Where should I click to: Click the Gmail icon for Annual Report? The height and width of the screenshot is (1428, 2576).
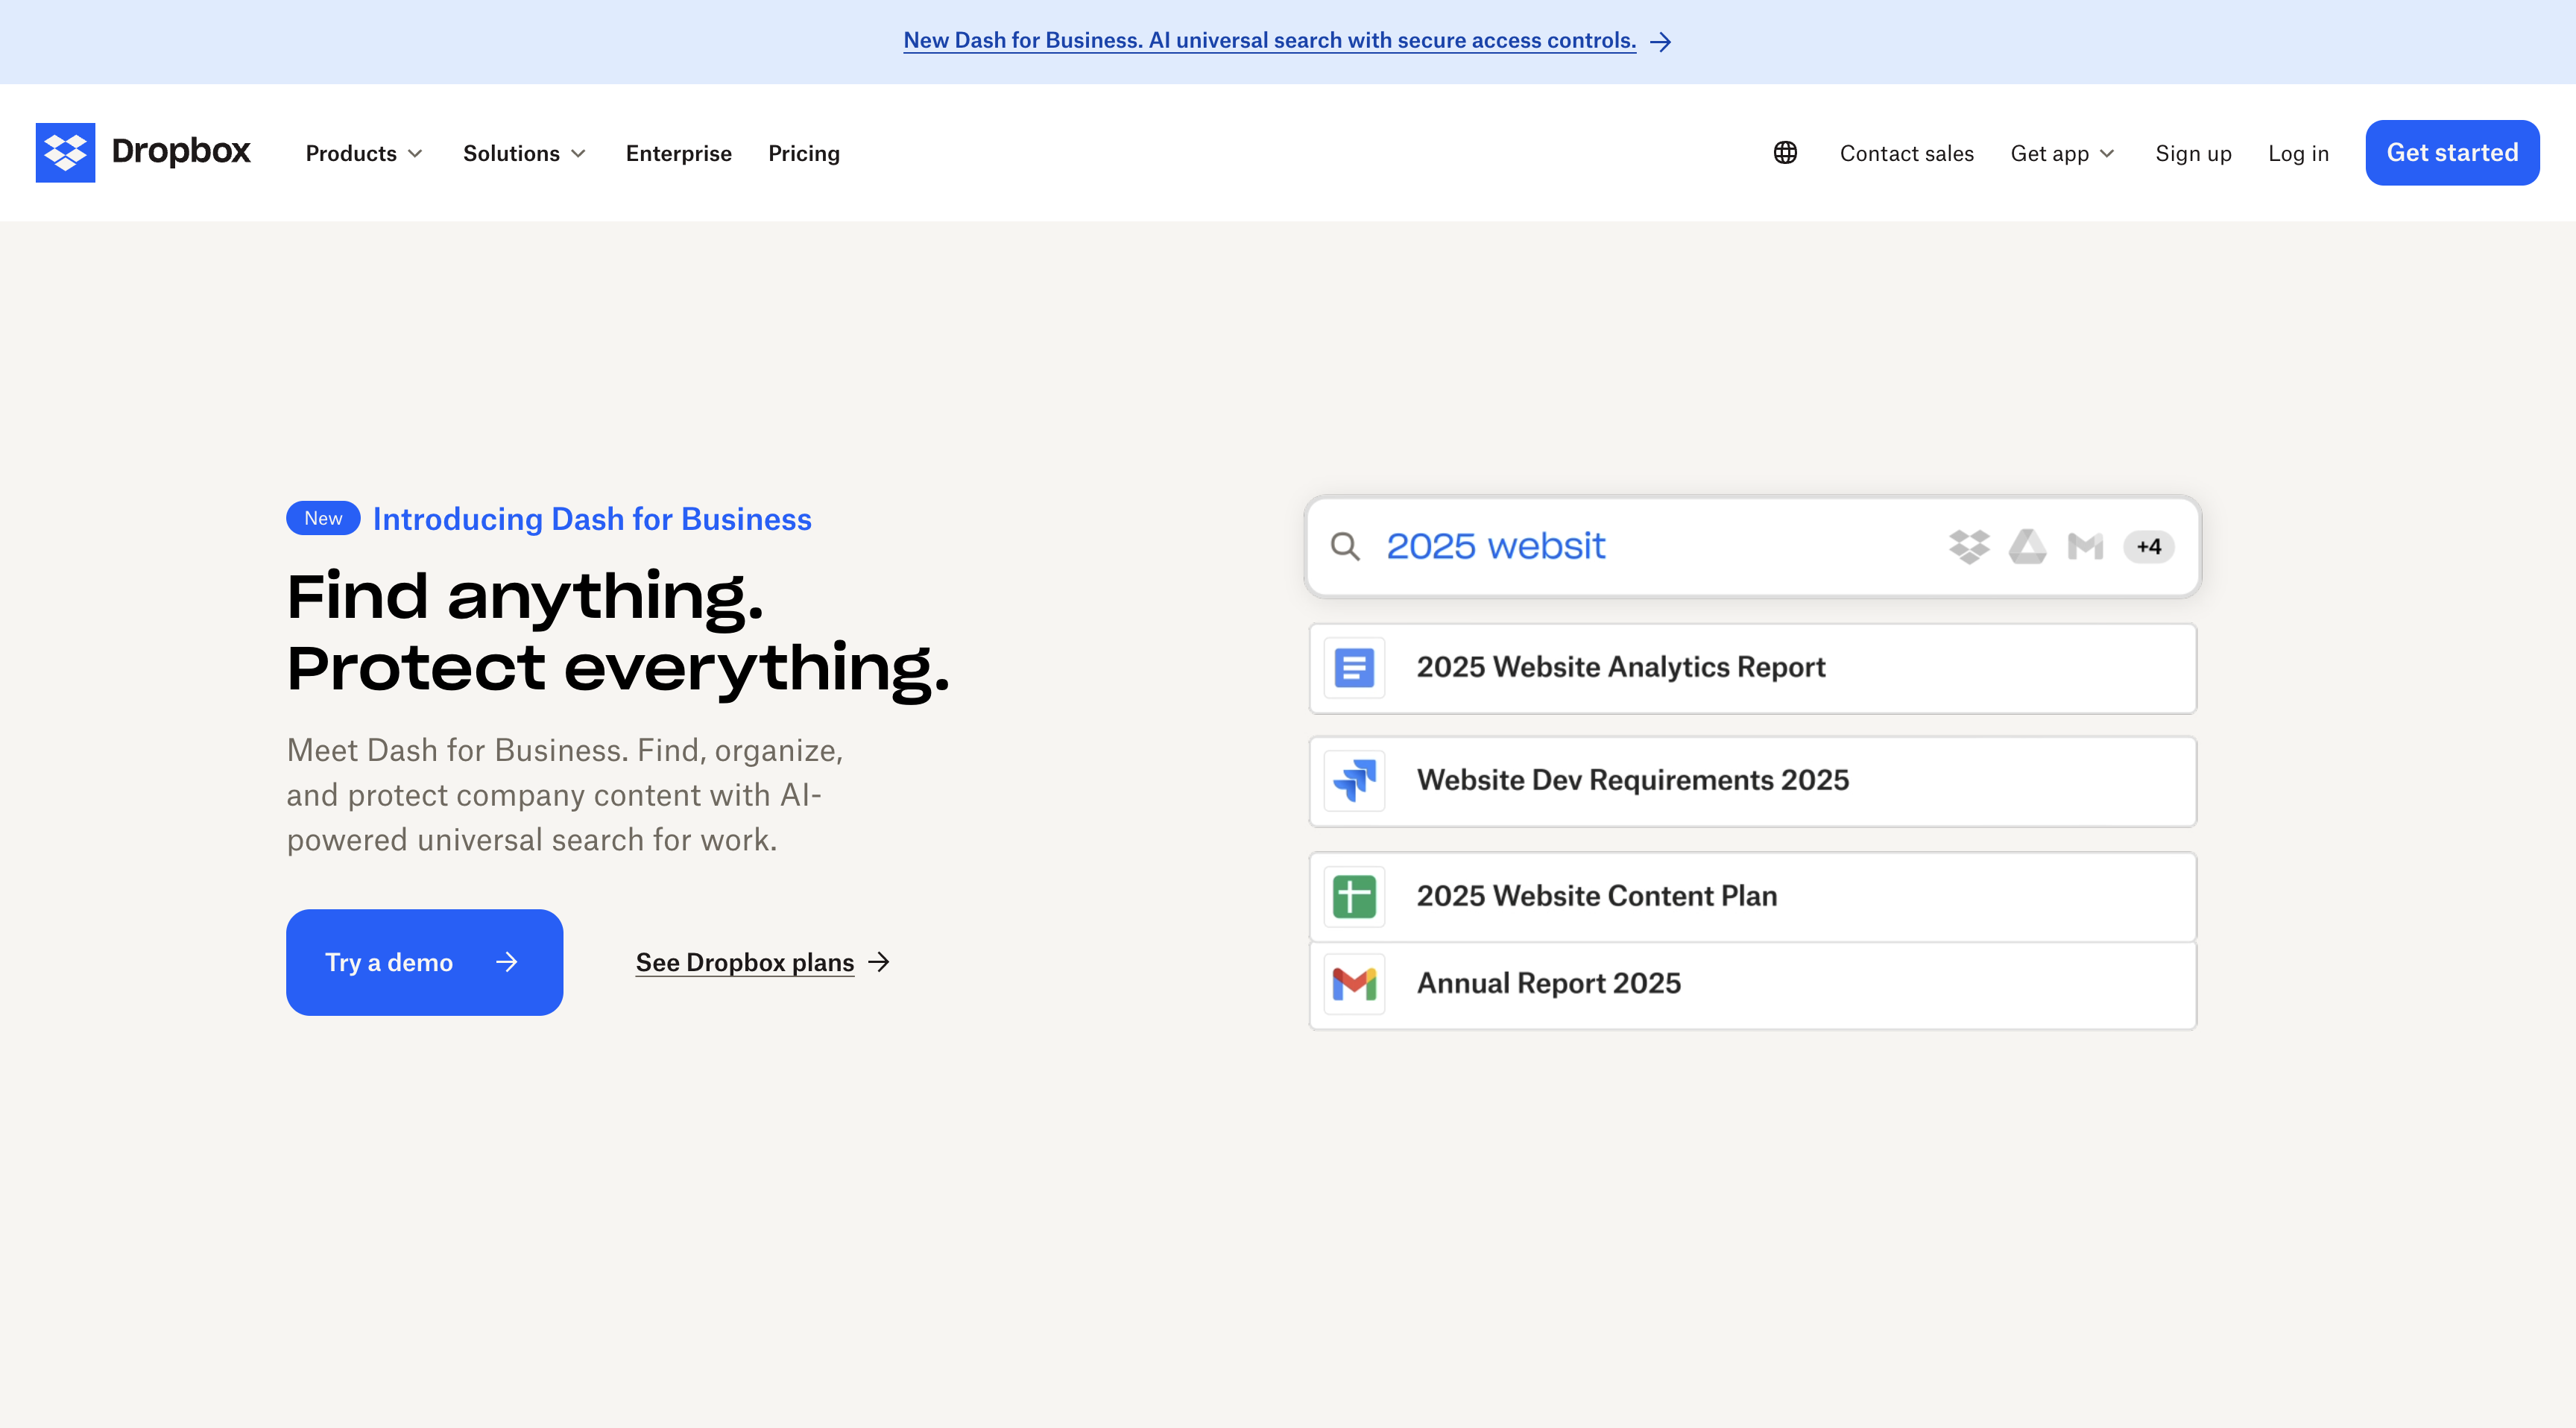click(x=1354, y=984)
